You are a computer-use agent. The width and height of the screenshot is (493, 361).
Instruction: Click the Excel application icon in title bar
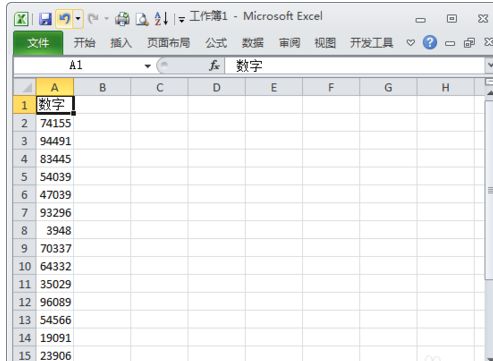[21, 19]
